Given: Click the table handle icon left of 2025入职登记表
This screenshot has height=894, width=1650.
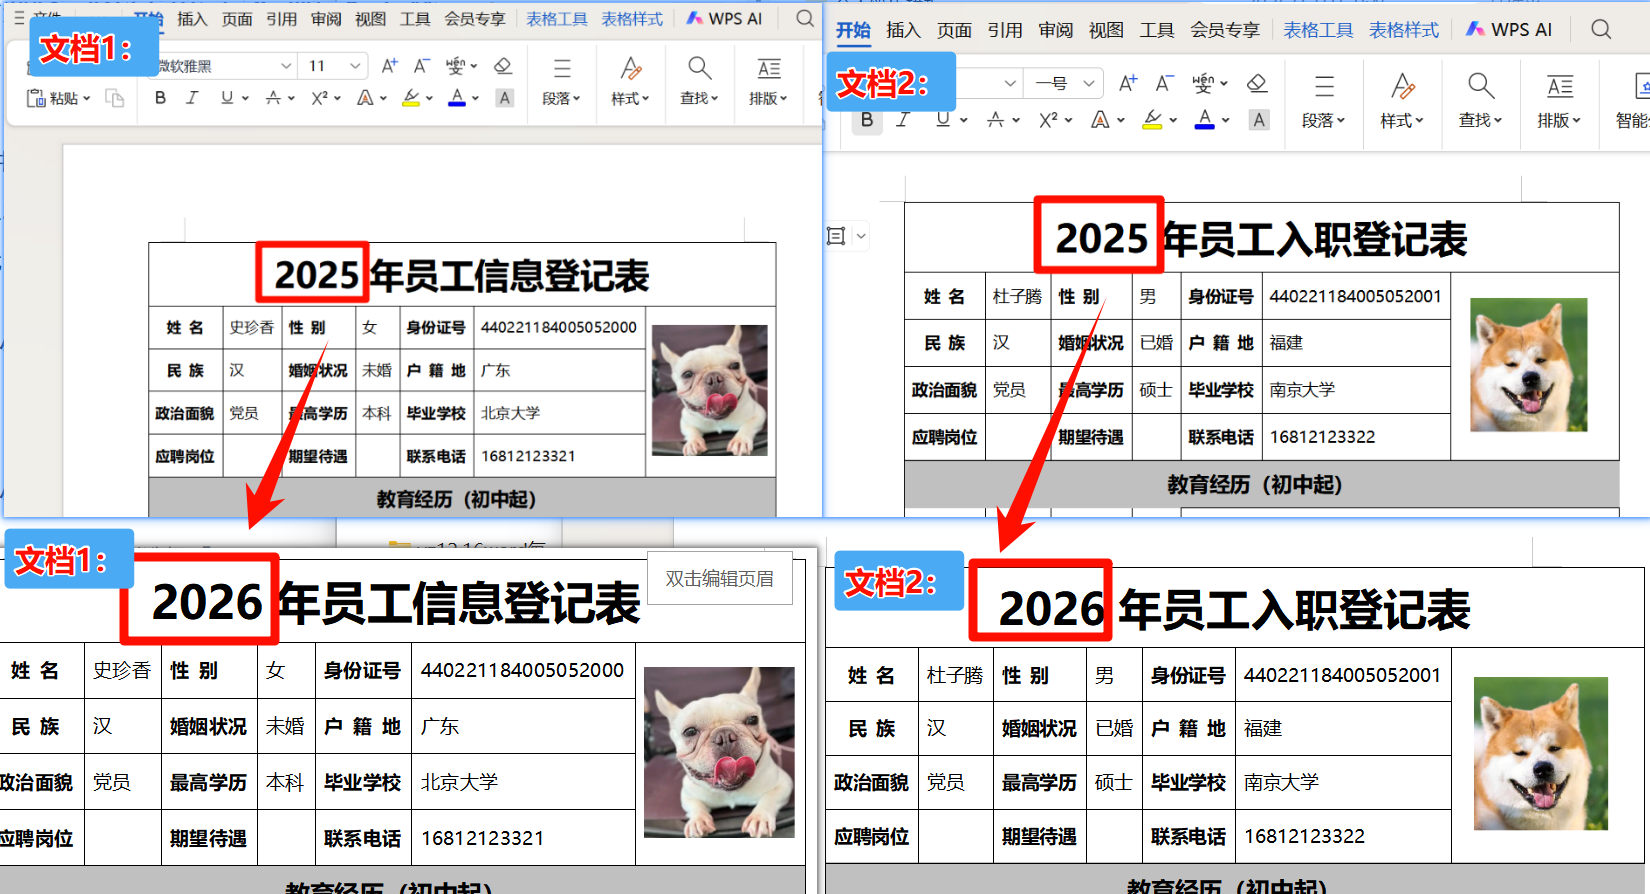Looking at the screenshot, I should pos(836,236).
